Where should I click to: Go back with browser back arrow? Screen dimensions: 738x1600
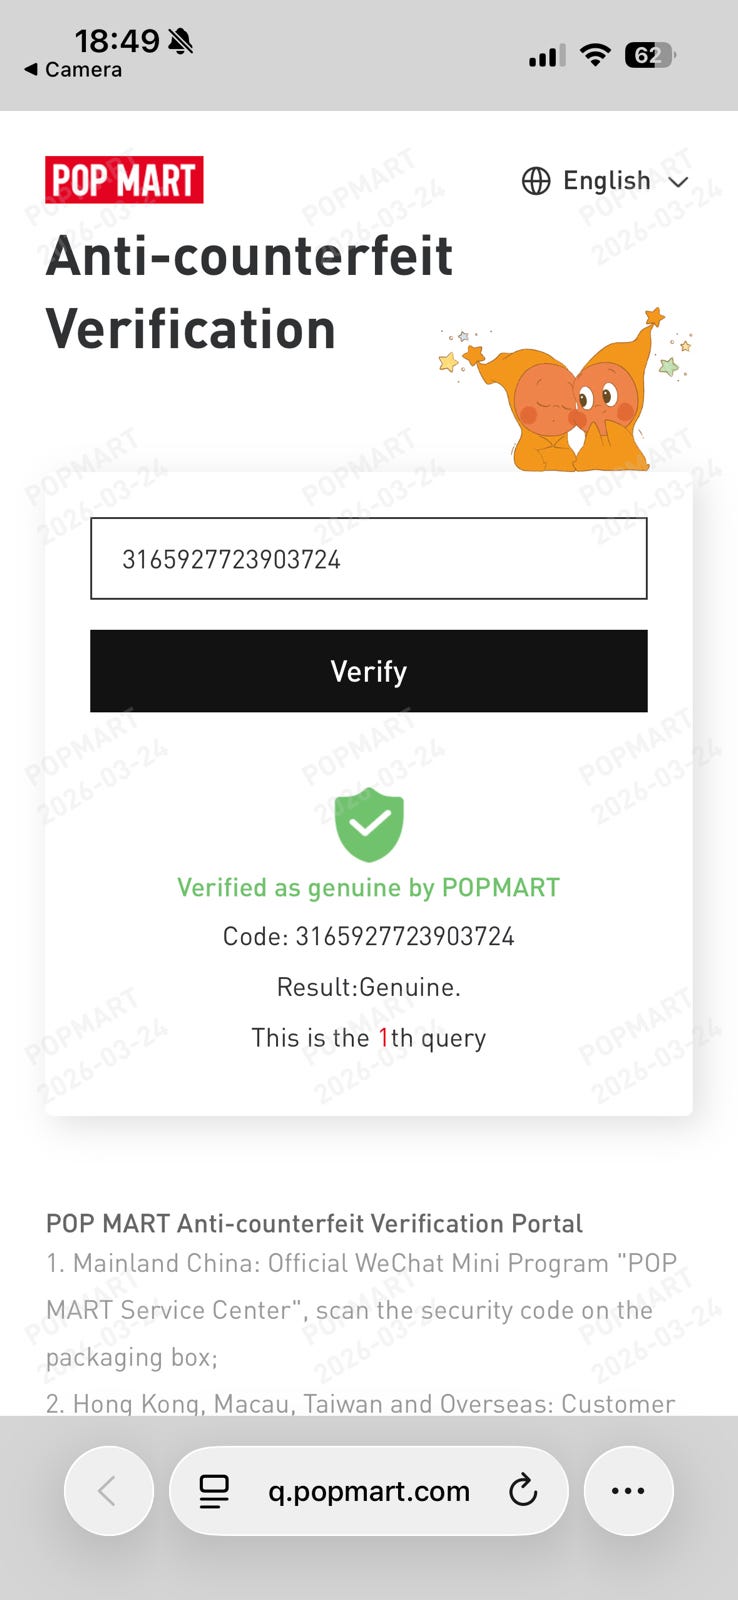108,1491
